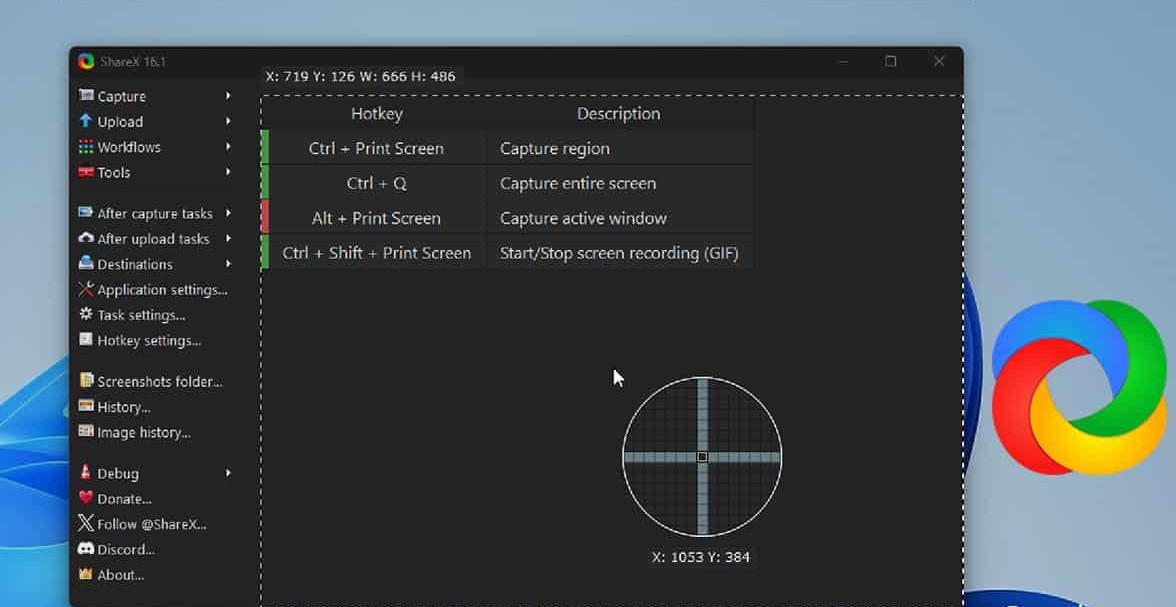The width and height of the screenshot is (1176, 607).
Task: Open the Donate... entry
Action: tap(124, 499)
